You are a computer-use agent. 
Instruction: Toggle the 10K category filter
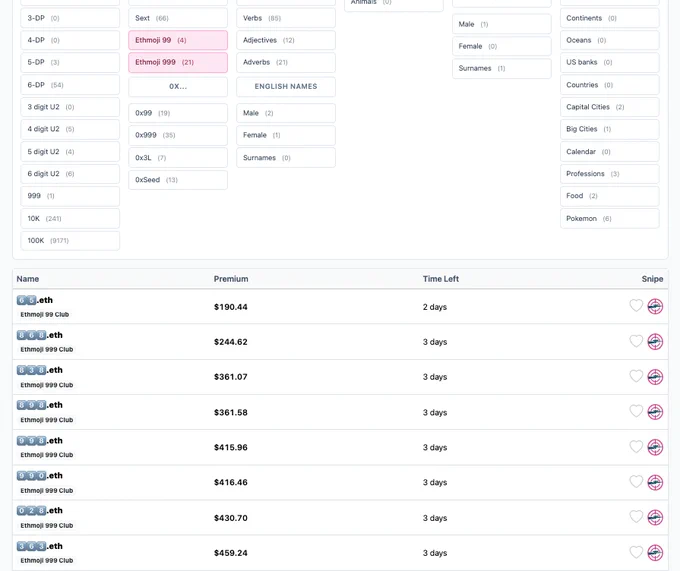[70, 219]
